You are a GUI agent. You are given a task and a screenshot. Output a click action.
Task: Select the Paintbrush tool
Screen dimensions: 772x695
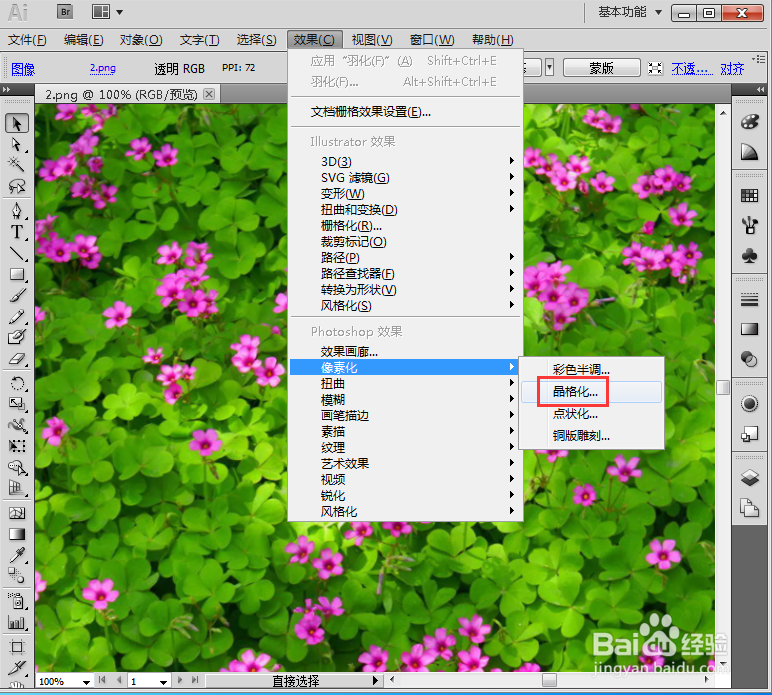(x=17, y=295)
